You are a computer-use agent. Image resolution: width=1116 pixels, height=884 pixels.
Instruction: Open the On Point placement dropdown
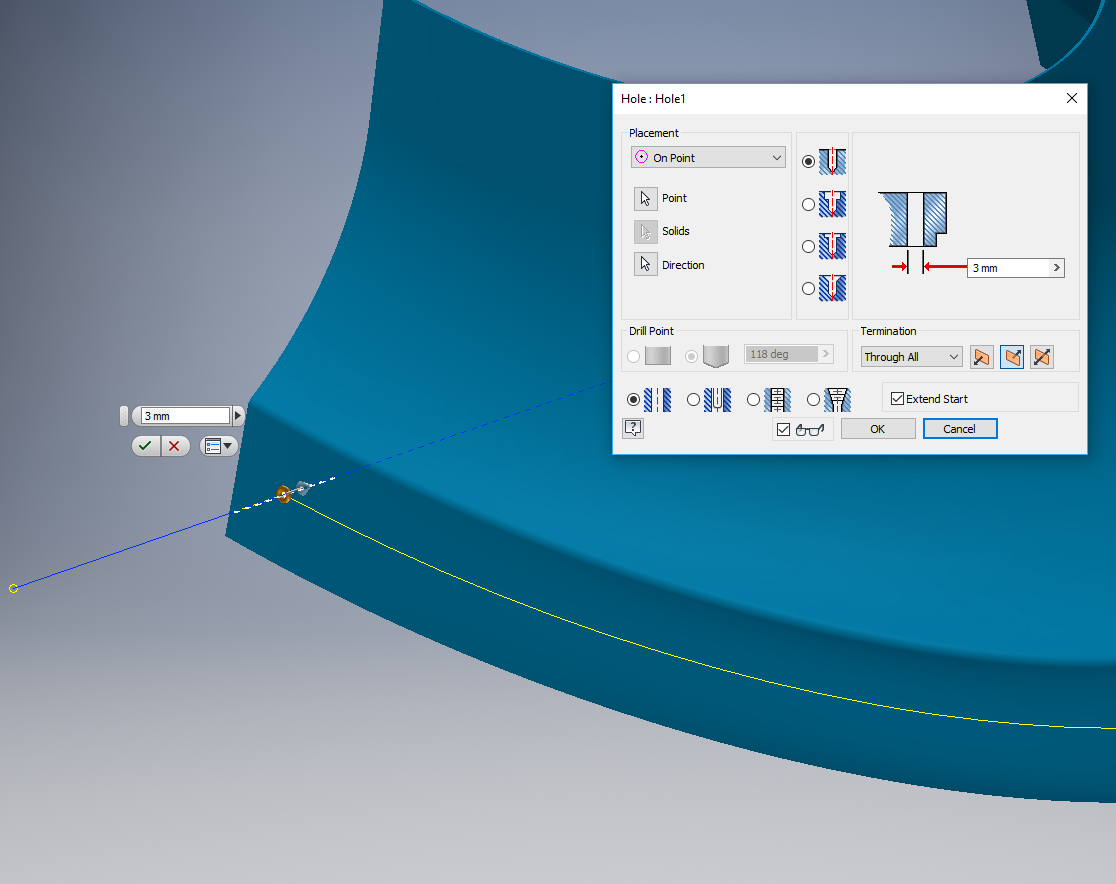(708, 158)
